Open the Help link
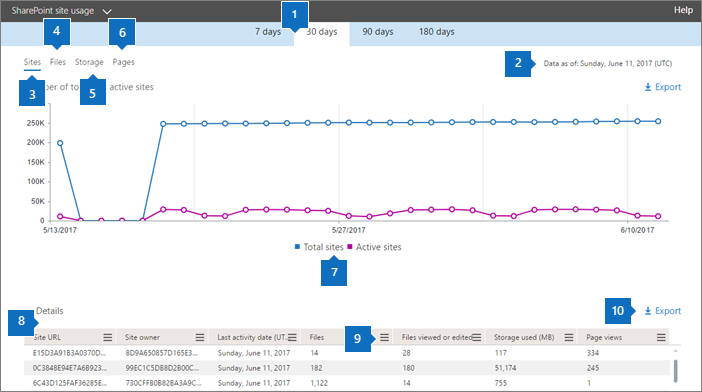 pos(683,10)
